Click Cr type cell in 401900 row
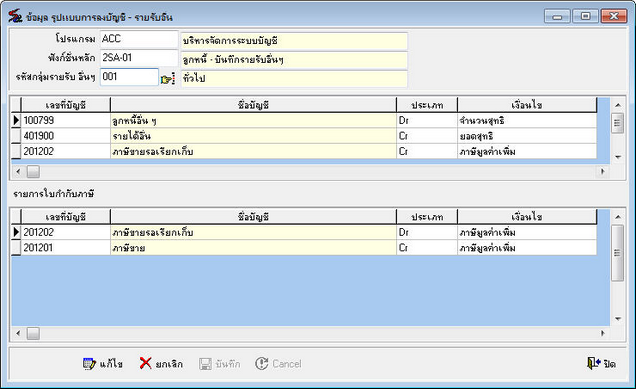This screenshot has width=636, height=389. point(427,136)
